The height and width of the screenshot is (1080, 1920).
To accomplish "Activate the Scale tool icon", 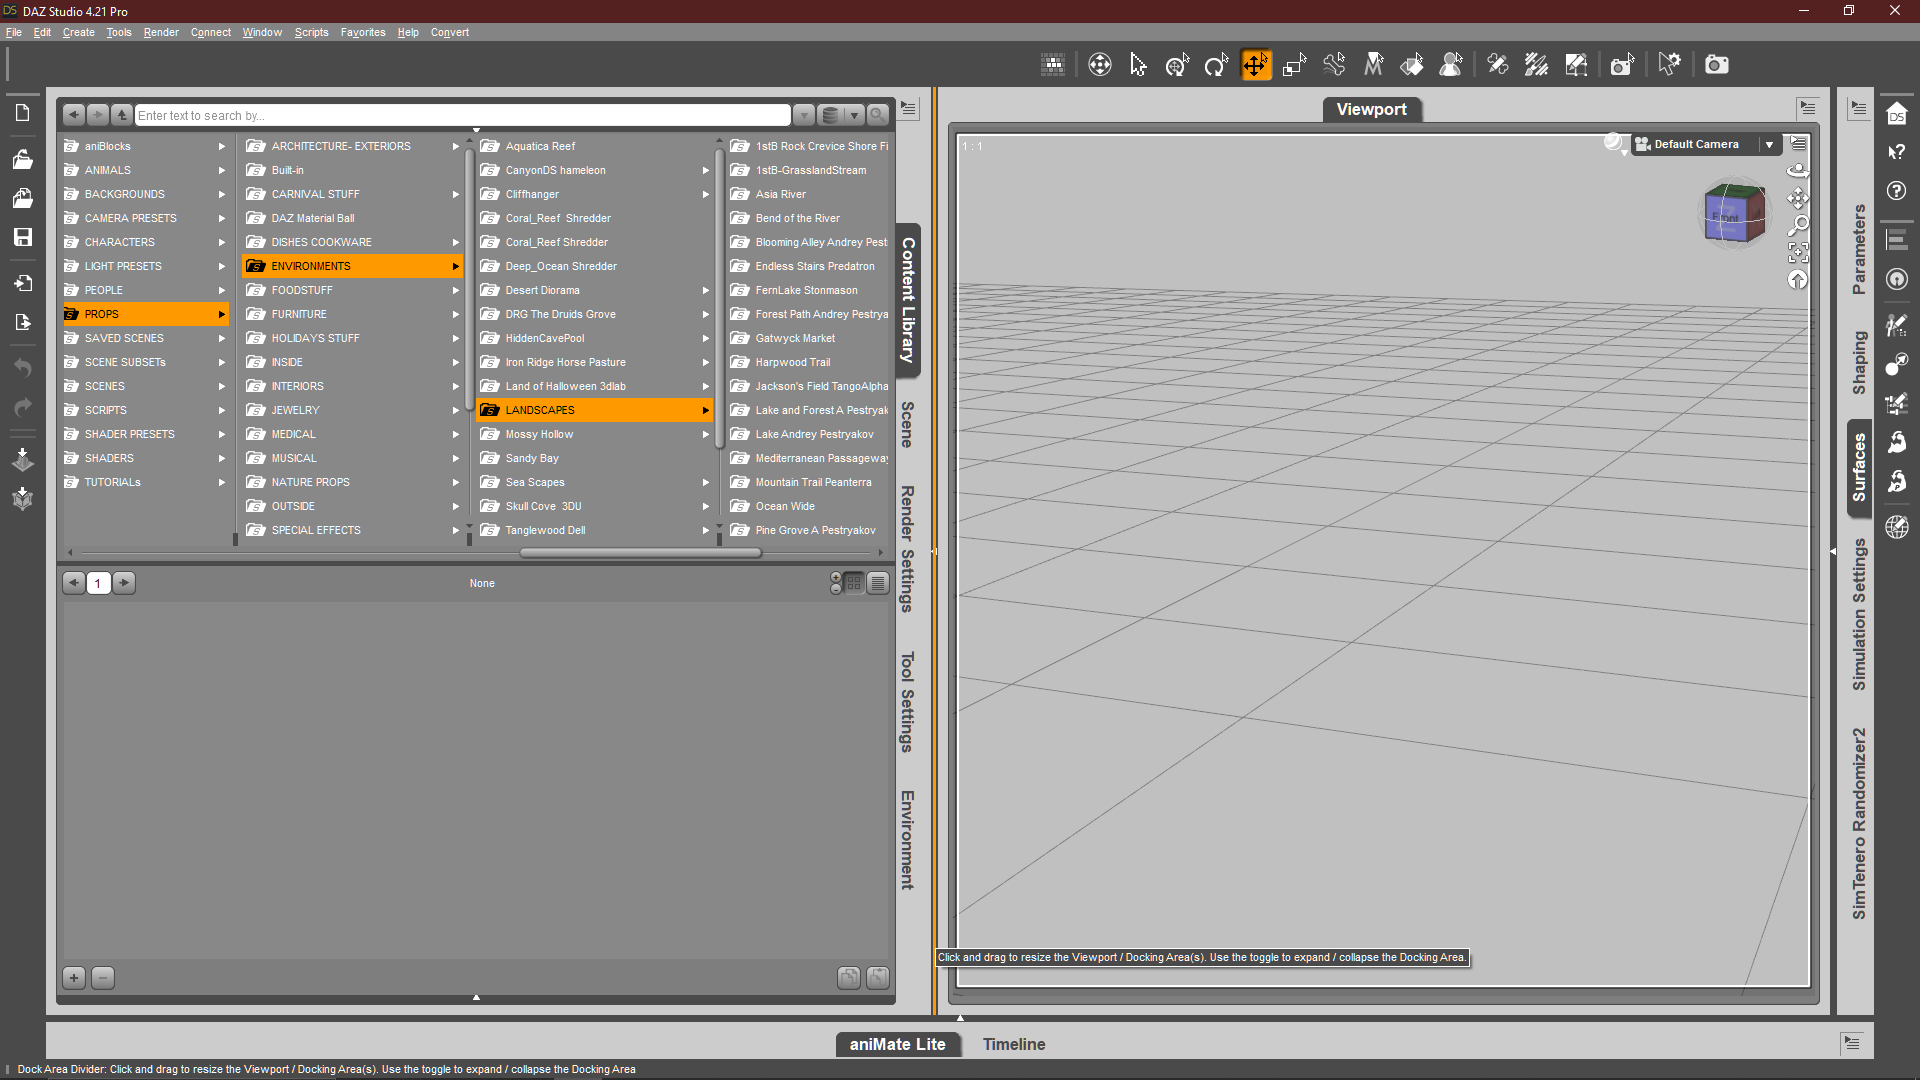I will pyautogui.click(x=1295, y=65).
